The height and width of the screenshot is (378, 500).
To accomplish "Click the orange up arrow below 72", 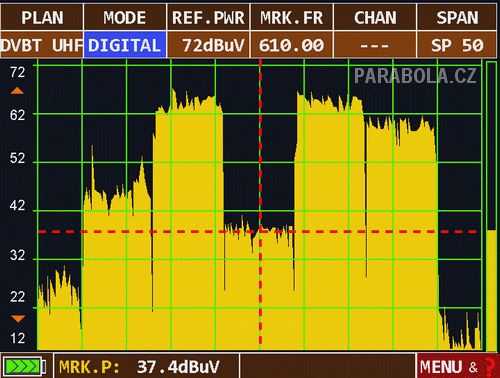I will point(17,91).
